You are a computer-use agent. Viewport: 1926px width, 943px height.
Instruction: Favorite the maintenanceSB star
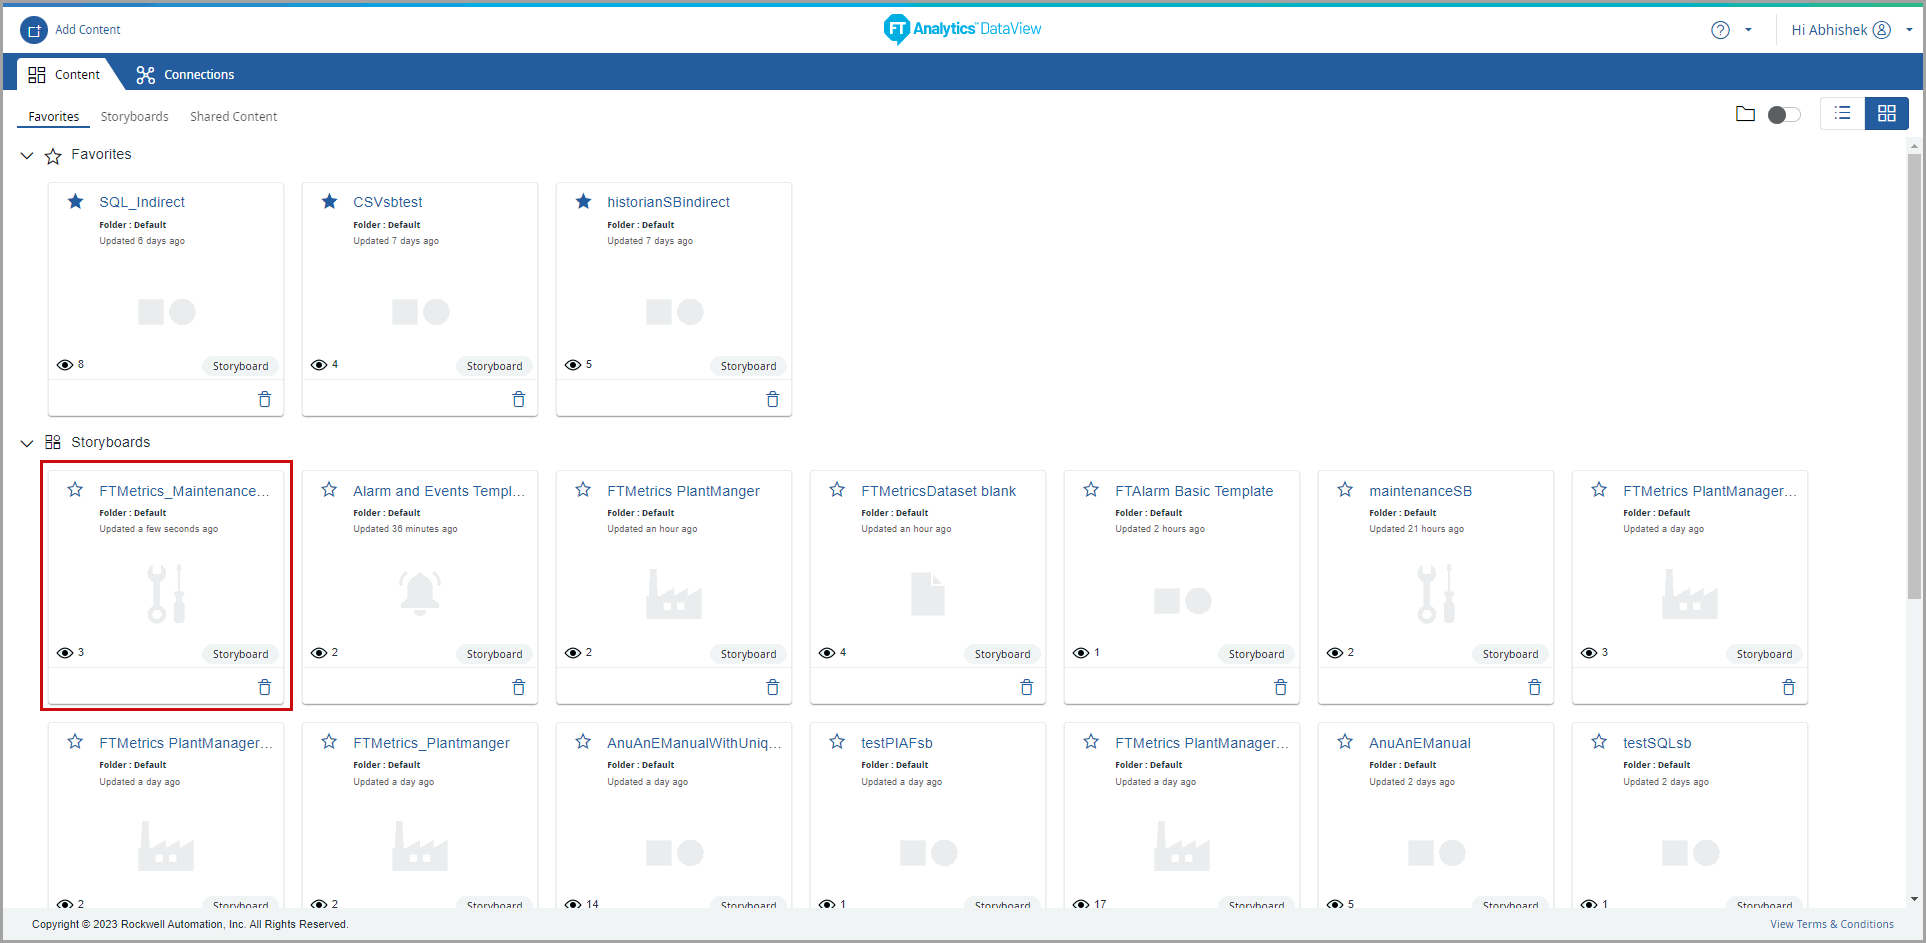pos(1345,490)
